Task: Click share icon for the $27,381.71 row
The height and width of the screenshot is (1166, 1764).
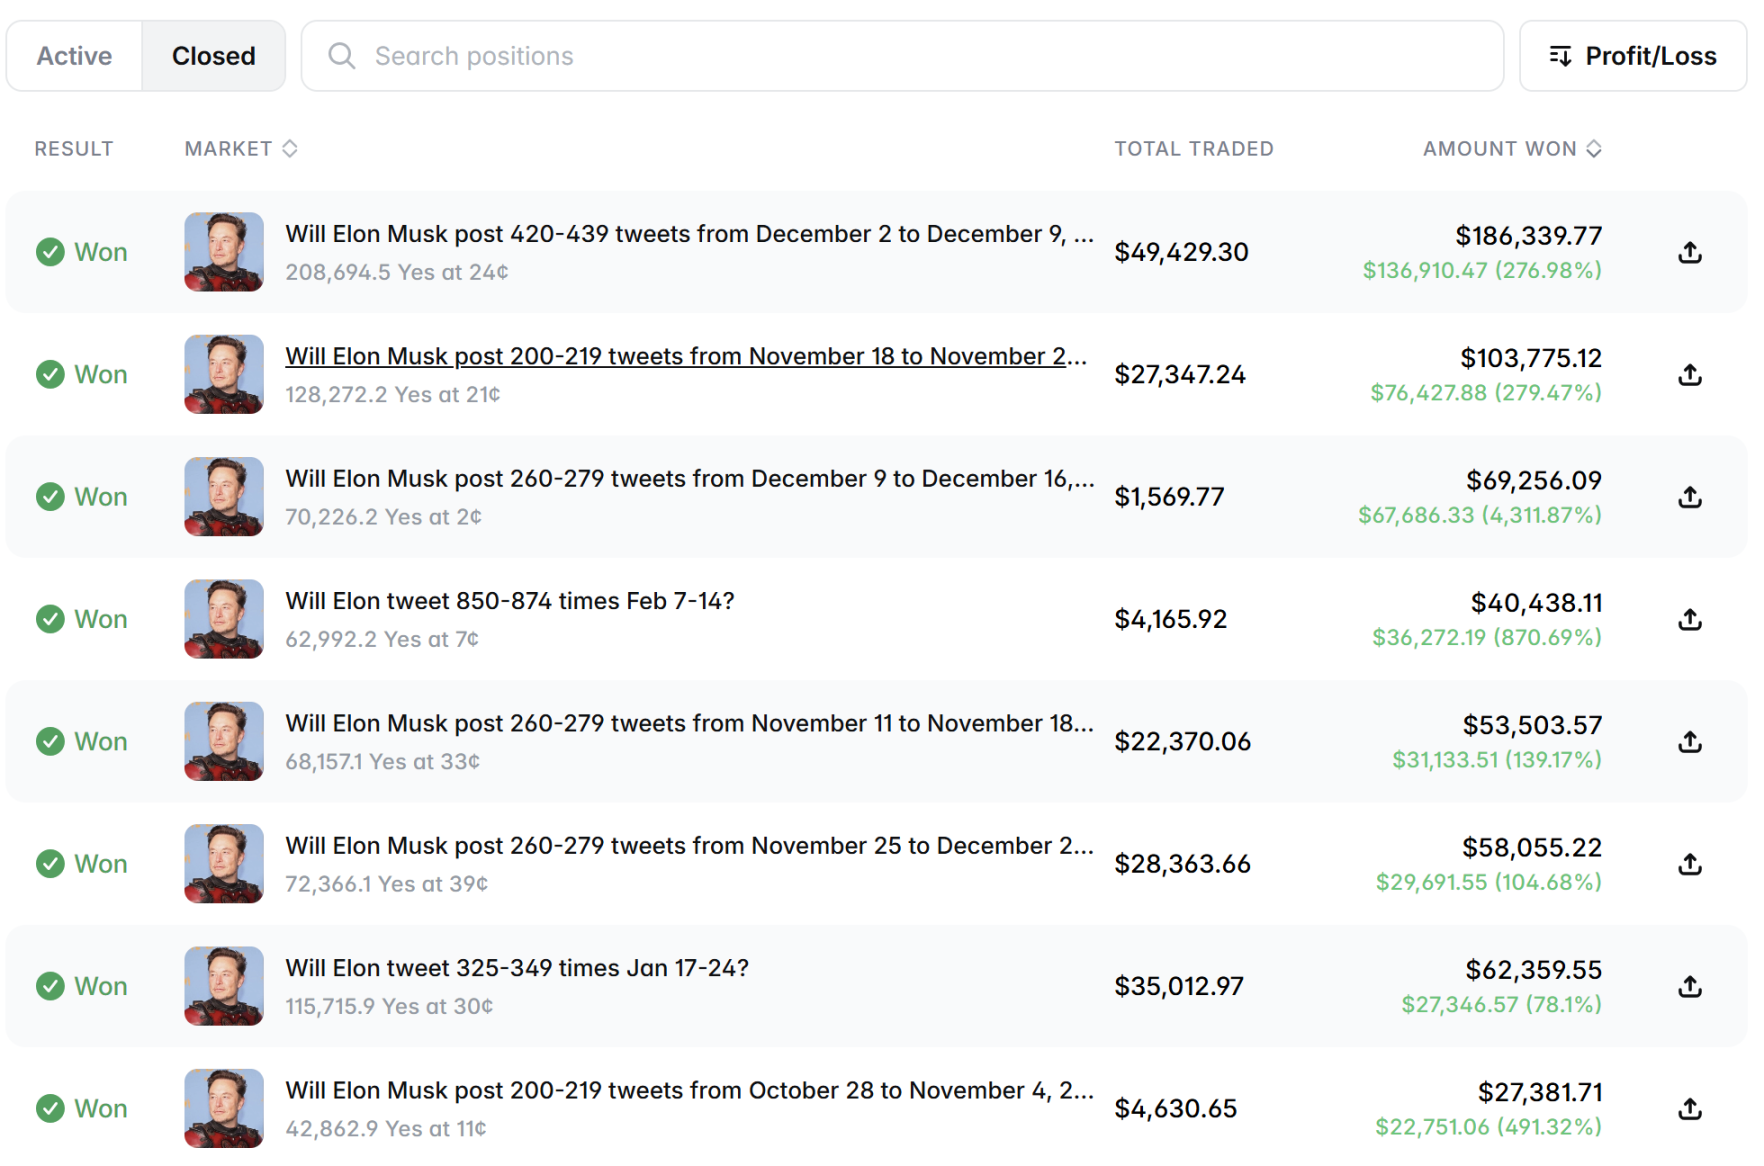Action: (1689, 1109)
